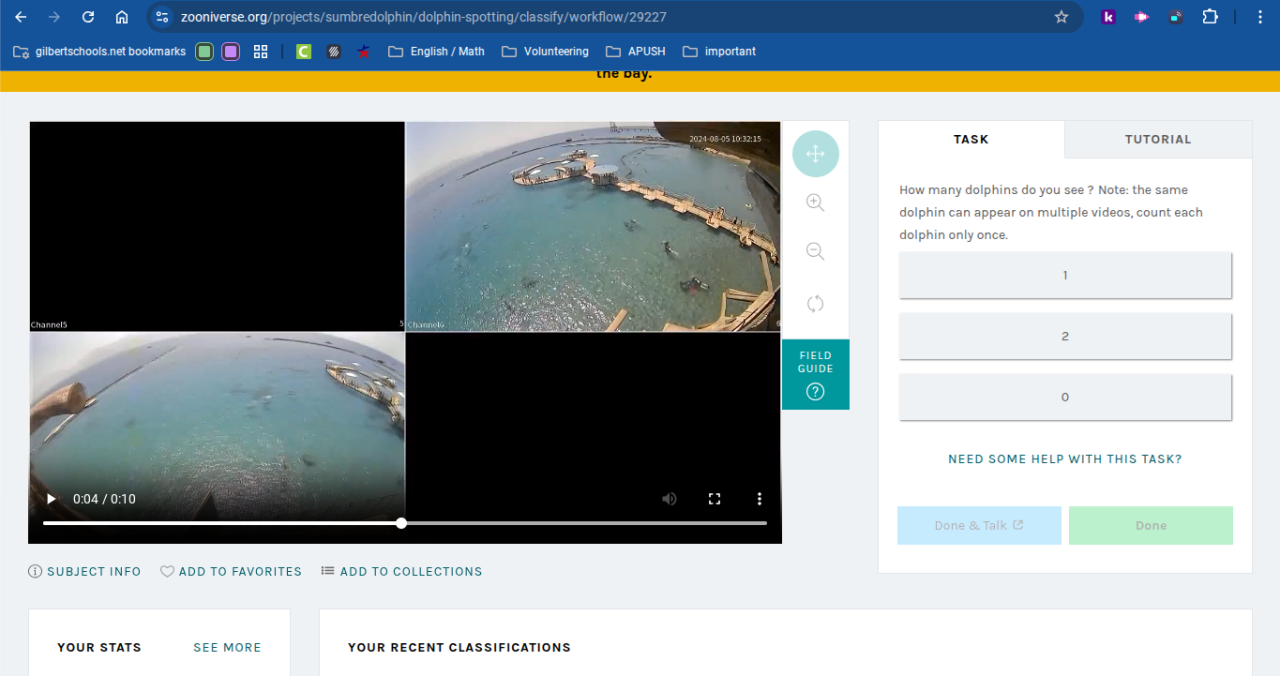This screenshot has height=676, width=1280.
Task: Click the zoom in magnifier icon
Action: tap(815, 203)
